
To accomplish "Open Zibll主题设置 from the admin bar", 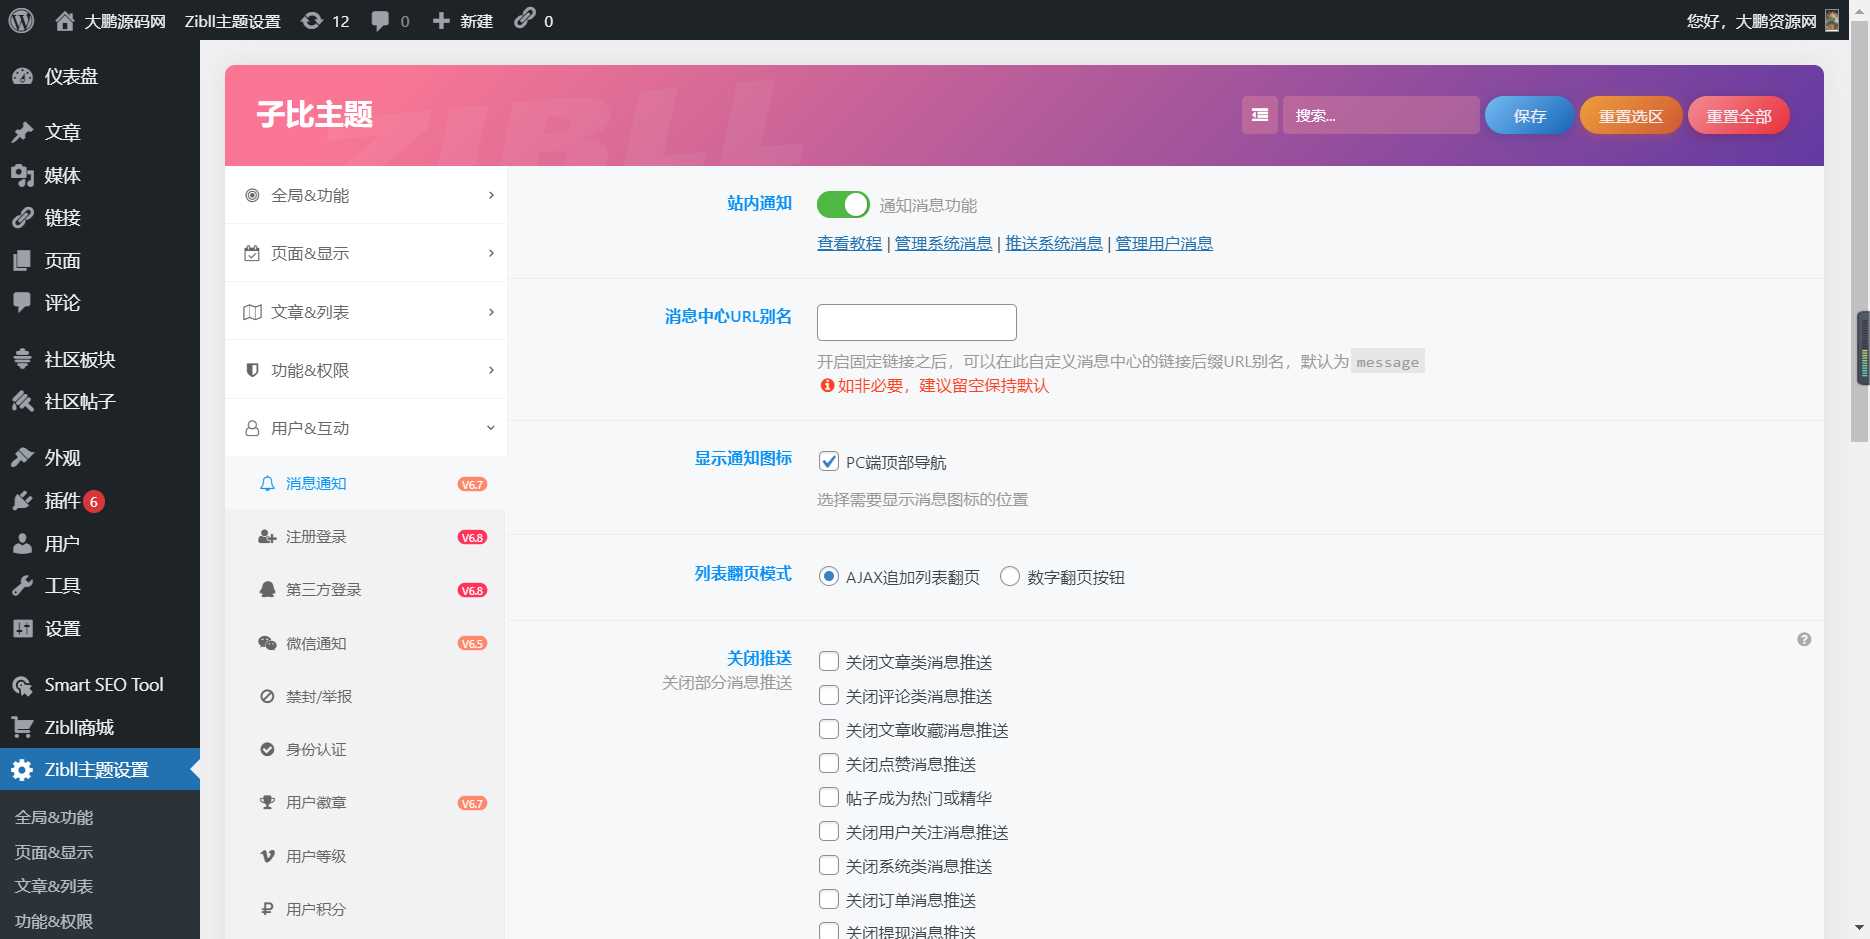I will (233, 20).
